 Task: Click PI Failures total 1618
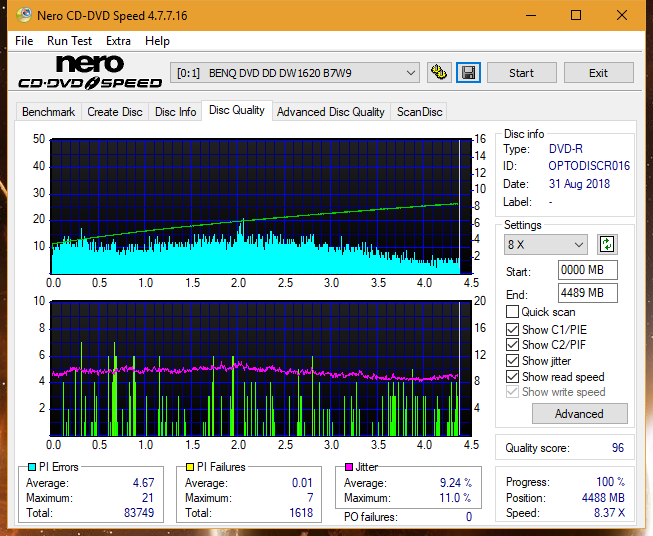[301, 512]
